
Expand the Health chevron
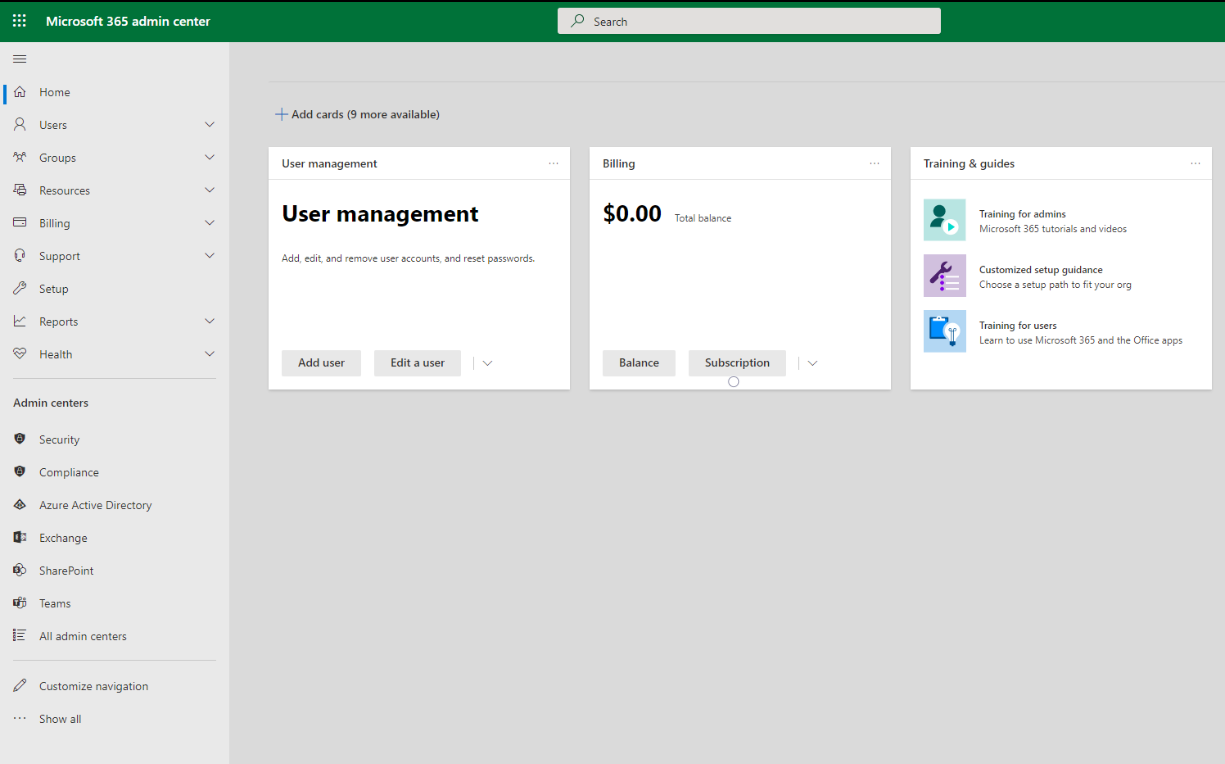[x=209, y=354]
